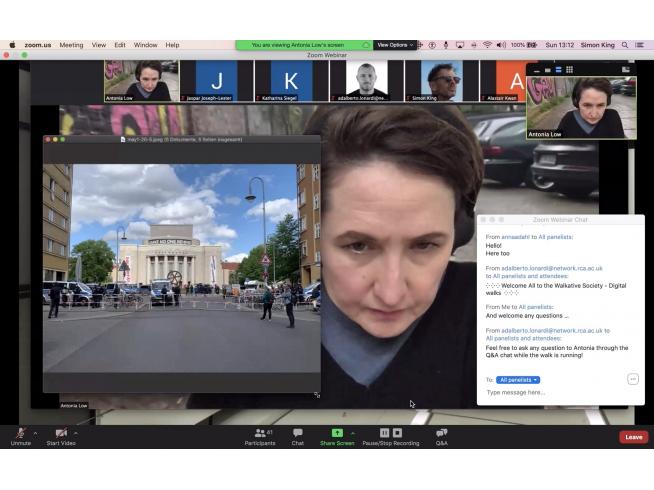Switch floating video to grid view
The image size is (654, 490).
click(570, 70)
